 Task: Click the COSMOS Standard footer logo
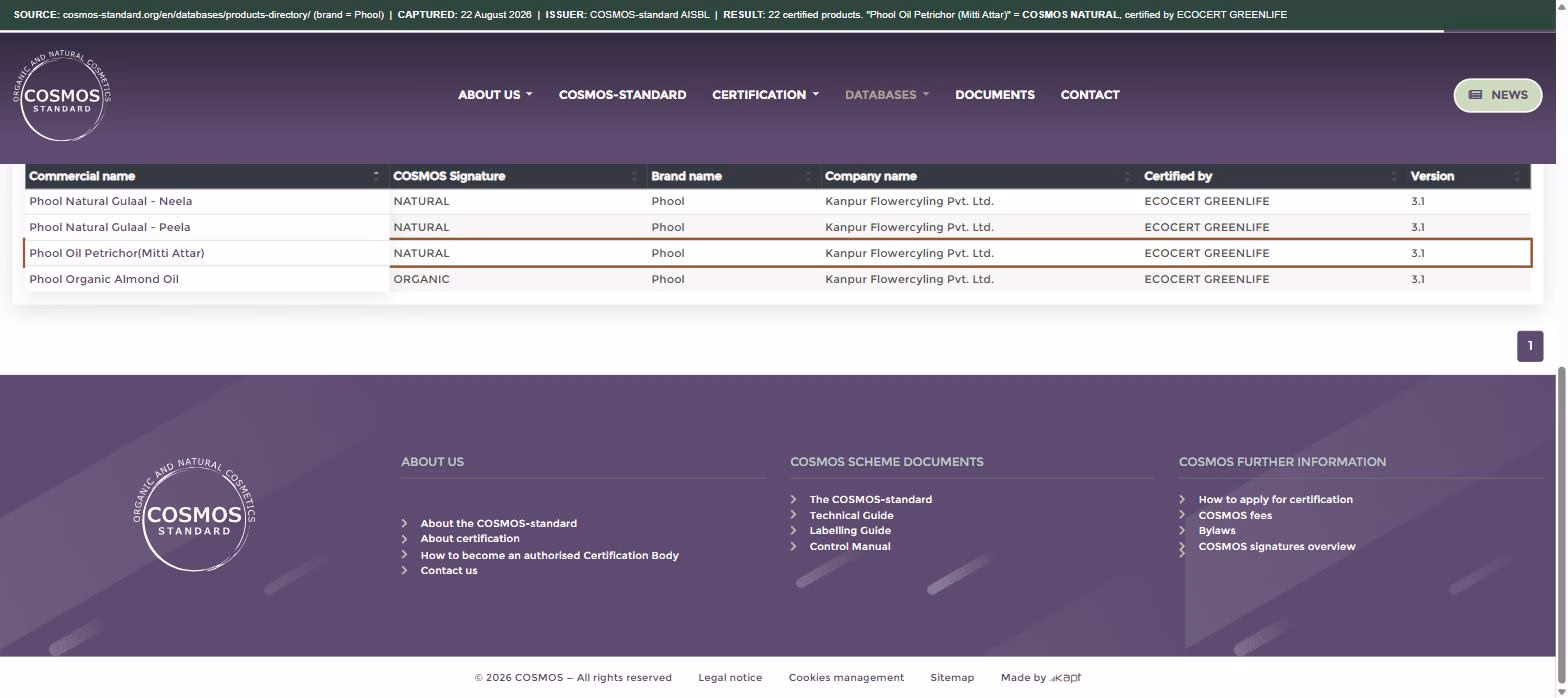click(194, 516)
